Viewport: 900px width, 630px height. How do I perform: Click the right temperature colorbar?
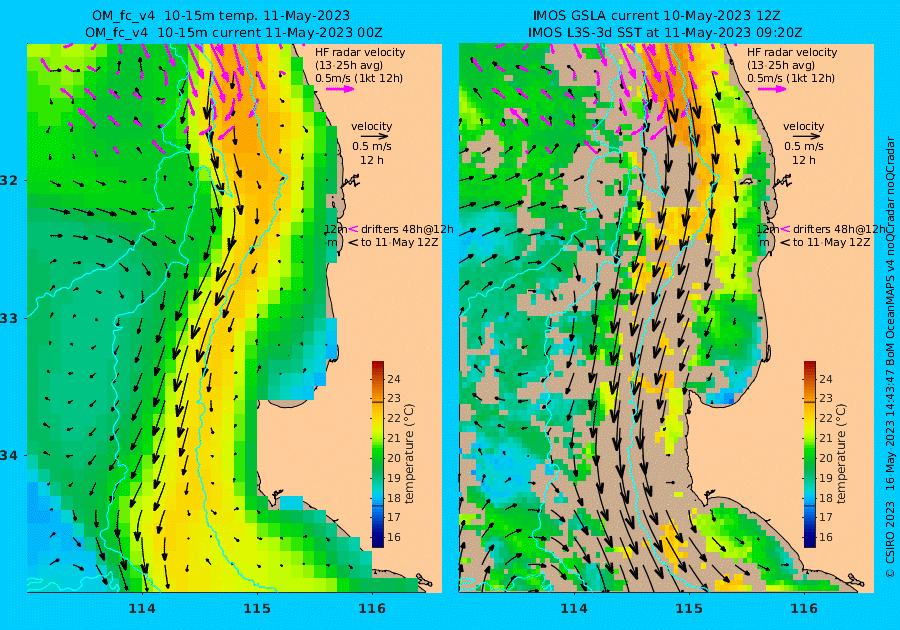click(809, 454)
